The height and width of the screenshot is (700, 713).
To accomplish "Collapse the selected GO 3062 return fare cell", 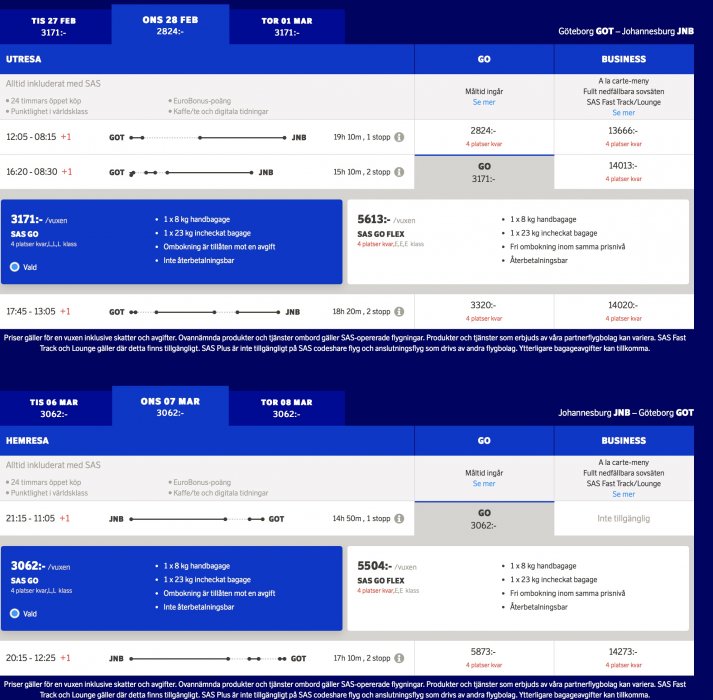I will [483, 519].
